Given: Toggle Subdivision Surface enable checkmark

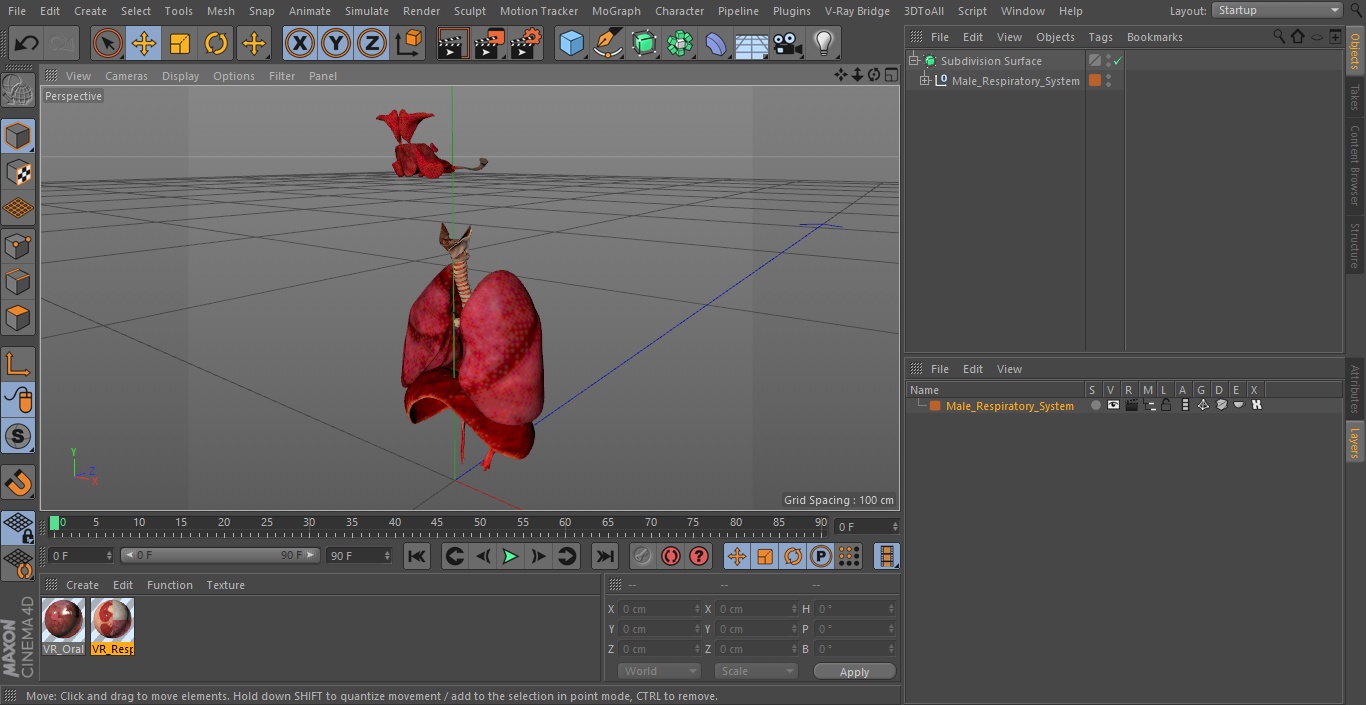Looking at the screenshot, I should (x=1118, y=61).
